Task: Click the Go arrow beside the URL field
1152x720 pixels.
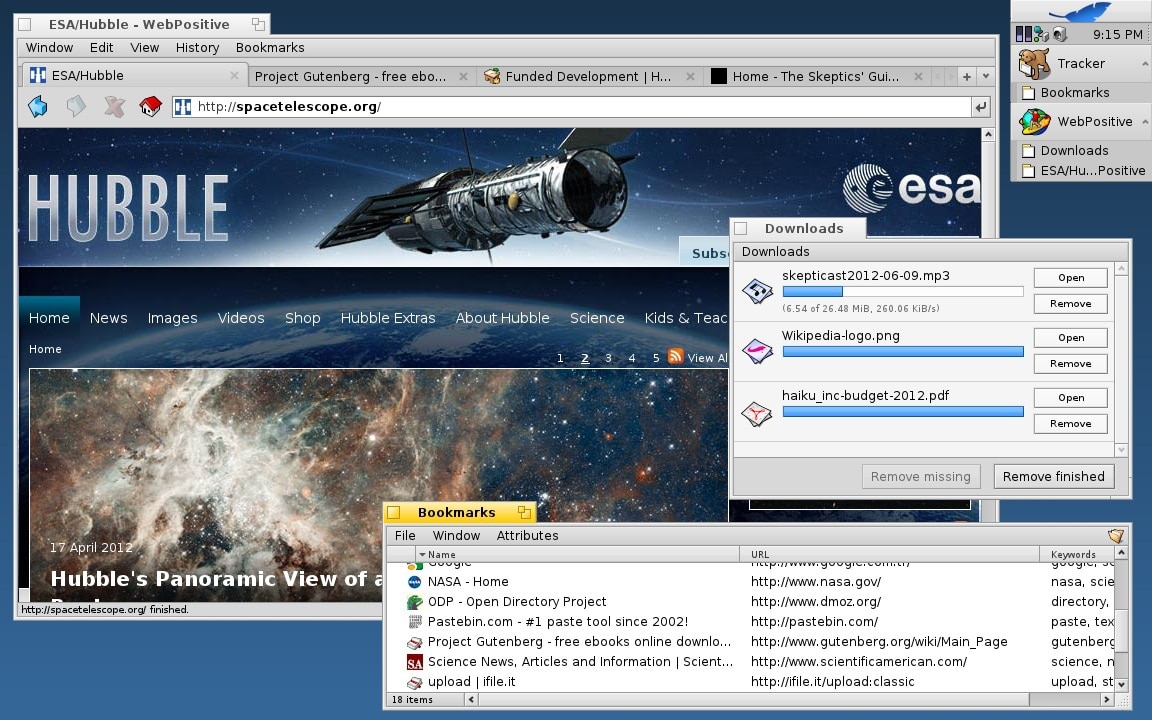Action: pos(981,107)
